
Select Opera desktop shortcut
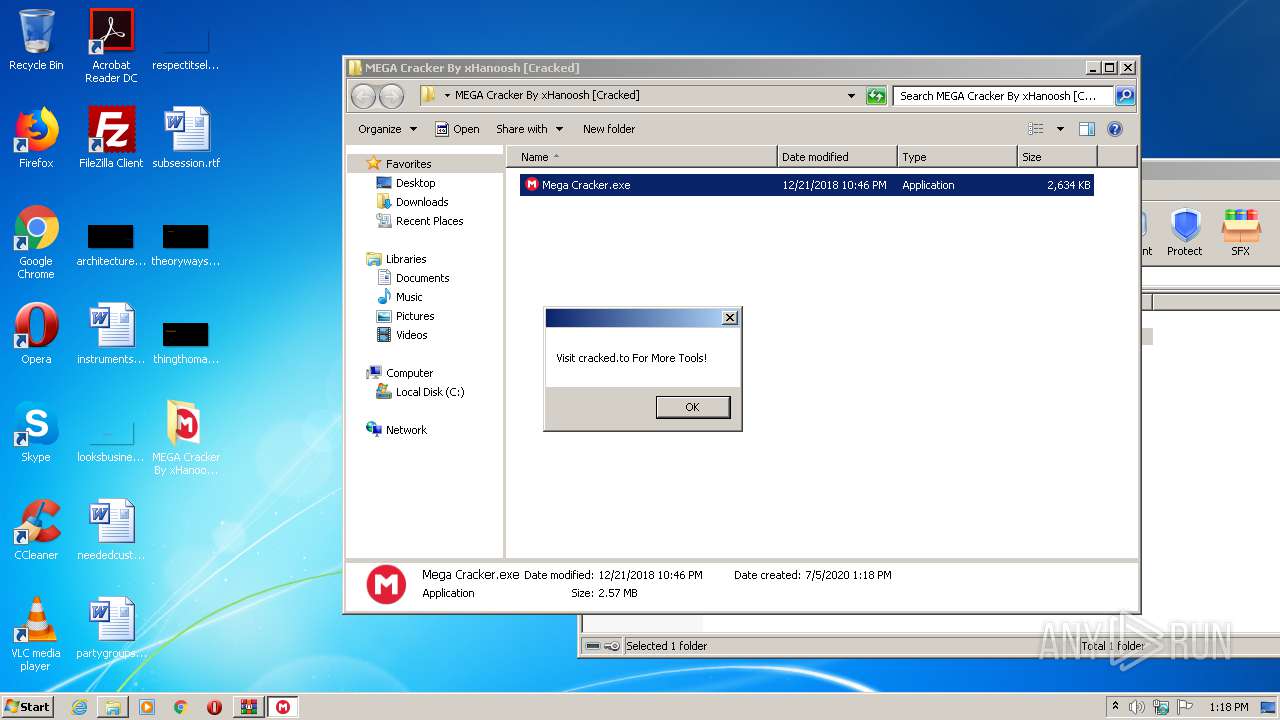click(36, 335)
